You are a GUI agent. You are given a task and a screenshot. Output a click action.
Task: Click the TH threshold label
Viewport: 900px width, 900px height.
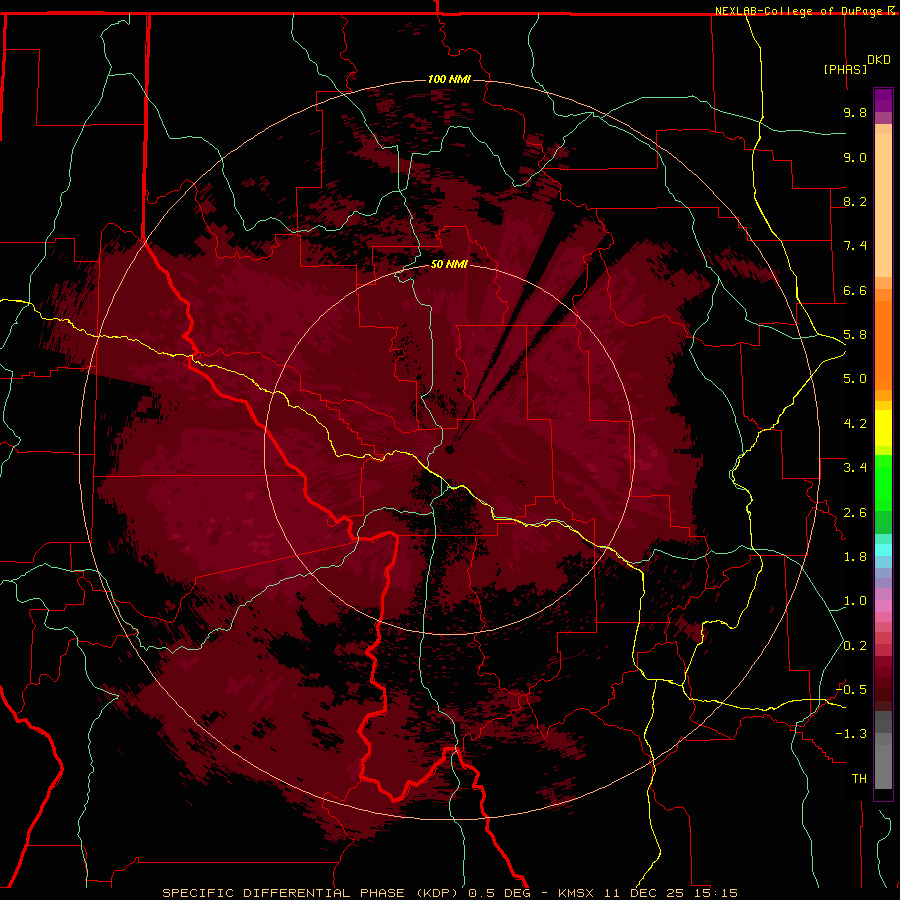click(859, 779)
